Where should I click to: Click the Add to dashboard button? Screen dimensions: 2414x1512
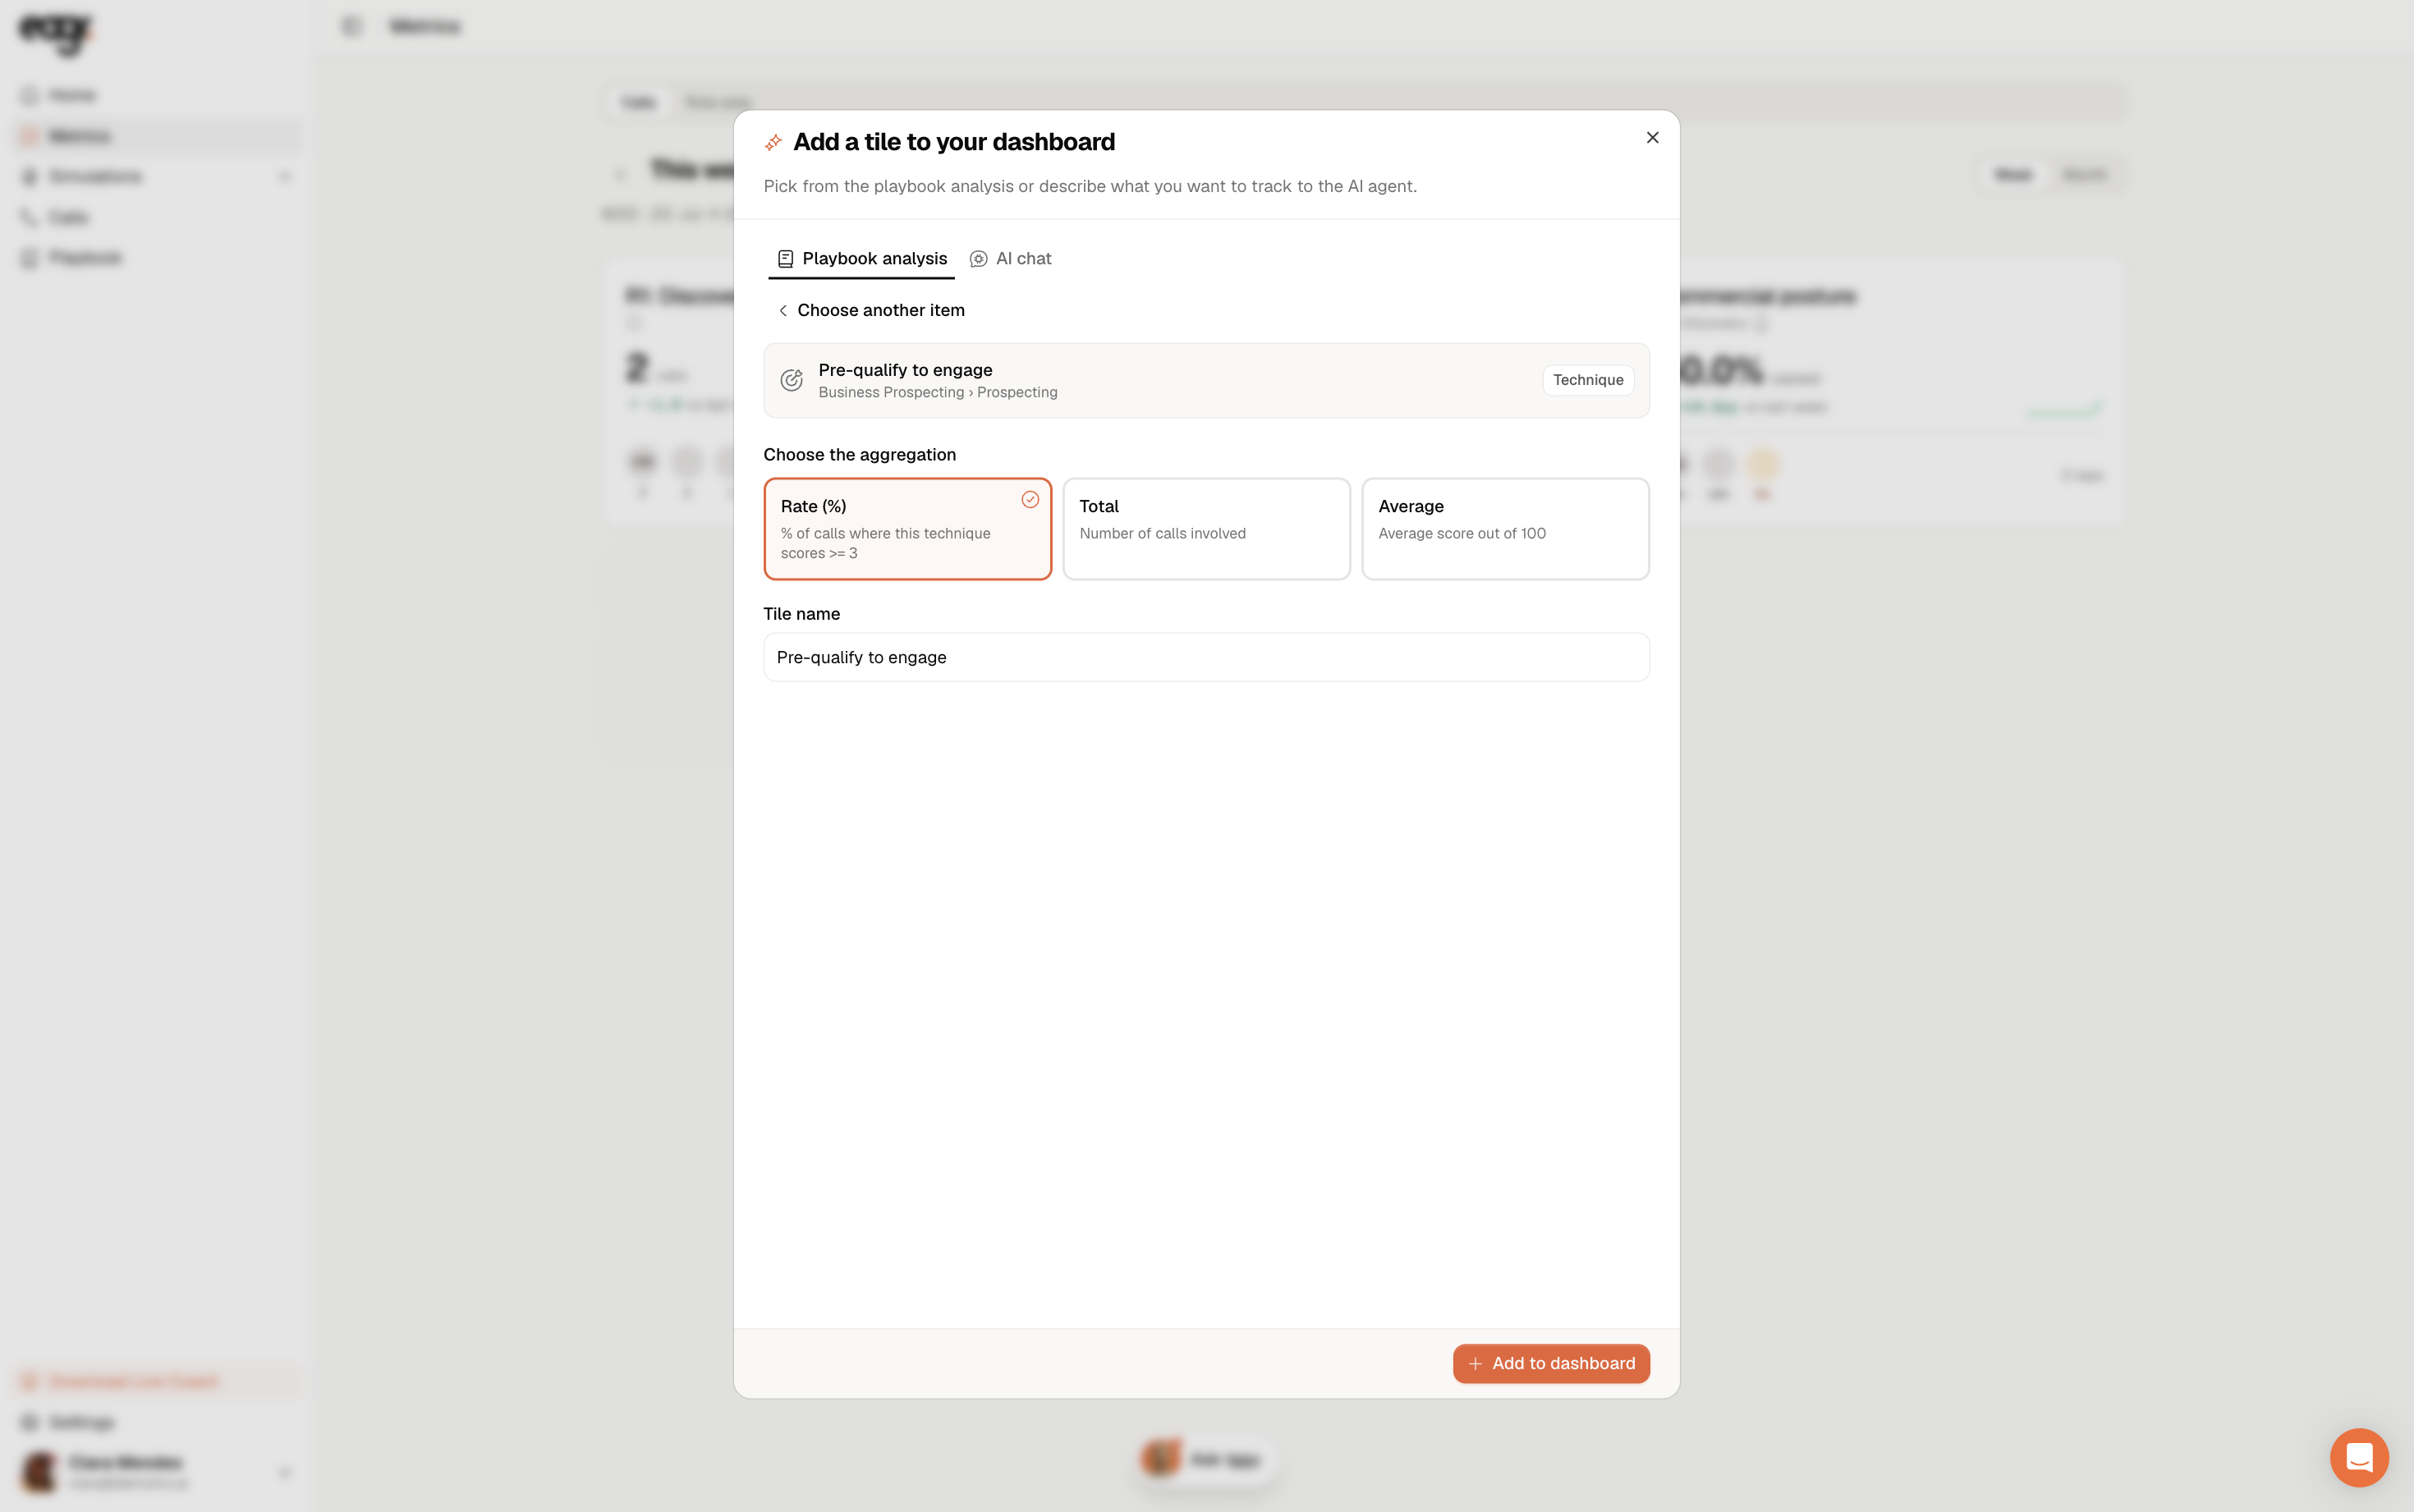pyautogui.click(x=1551, y=1364)
